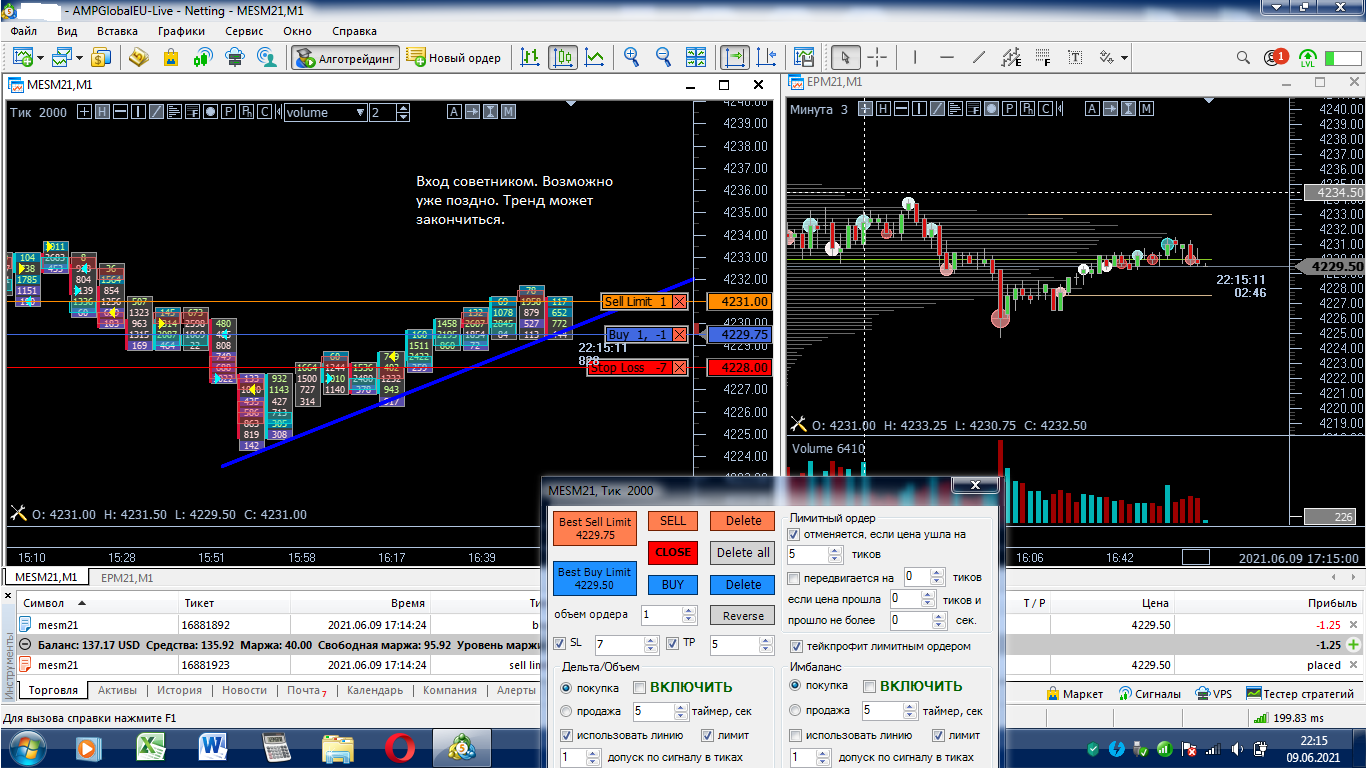Select the cursor arrow tool
1366x768 pixels.
[846, 57]
